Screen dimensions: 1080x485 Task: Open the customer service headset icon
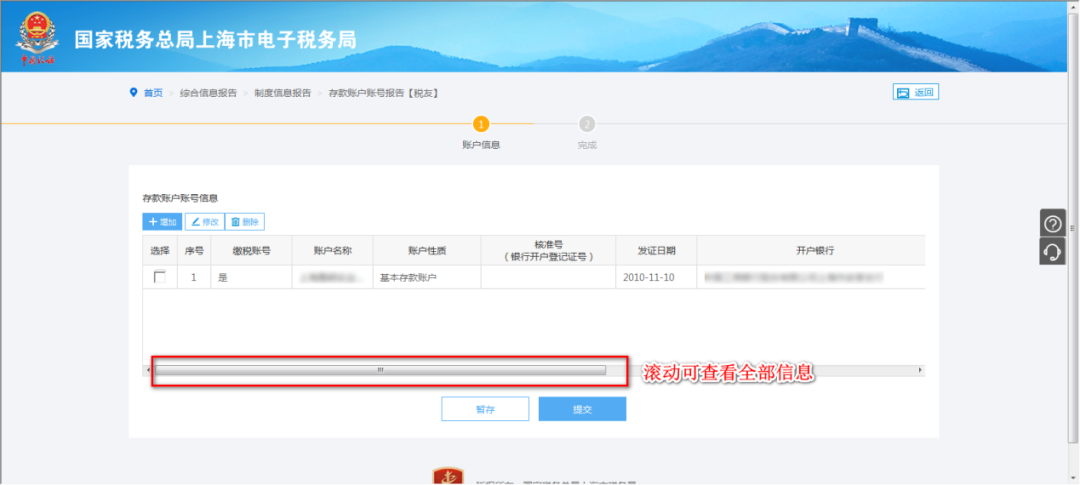point(1052,252)
